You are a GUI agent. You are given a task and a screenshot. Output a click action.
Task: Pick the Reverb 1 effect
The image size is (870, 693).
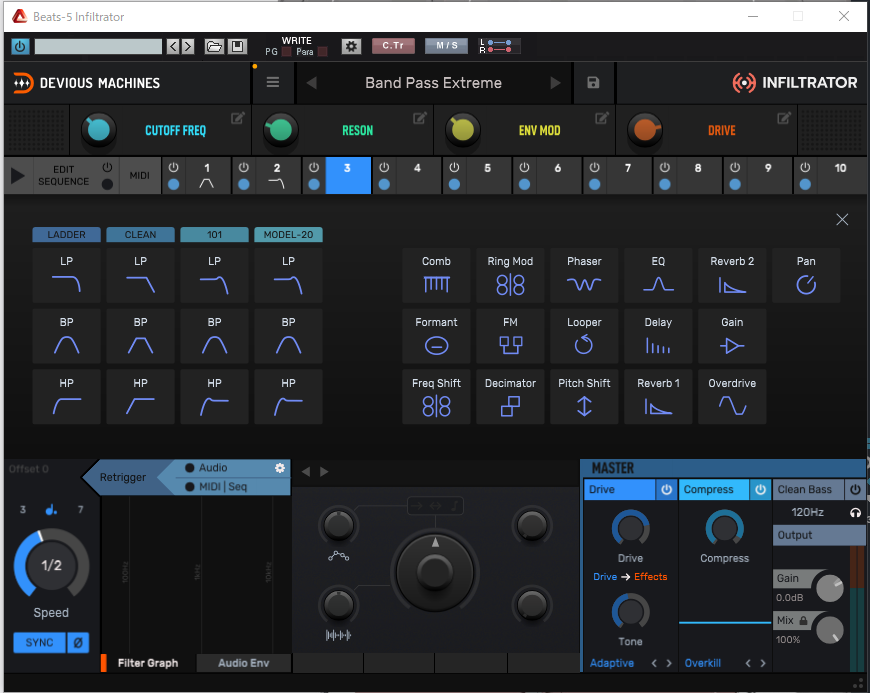[x=658, y=397]
